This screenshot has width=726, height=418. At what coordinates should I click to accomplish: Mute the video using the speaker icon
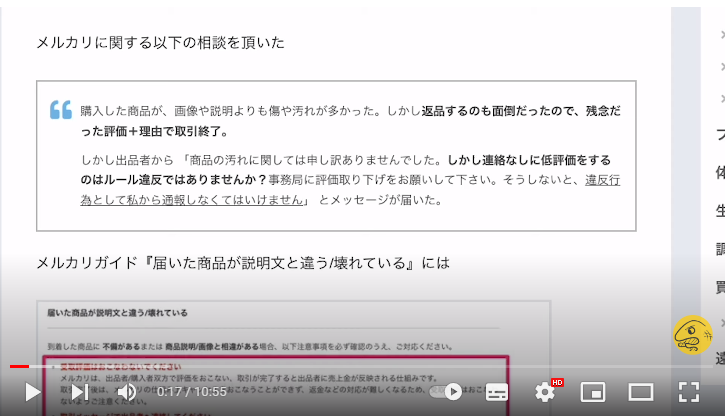(127, 392)
